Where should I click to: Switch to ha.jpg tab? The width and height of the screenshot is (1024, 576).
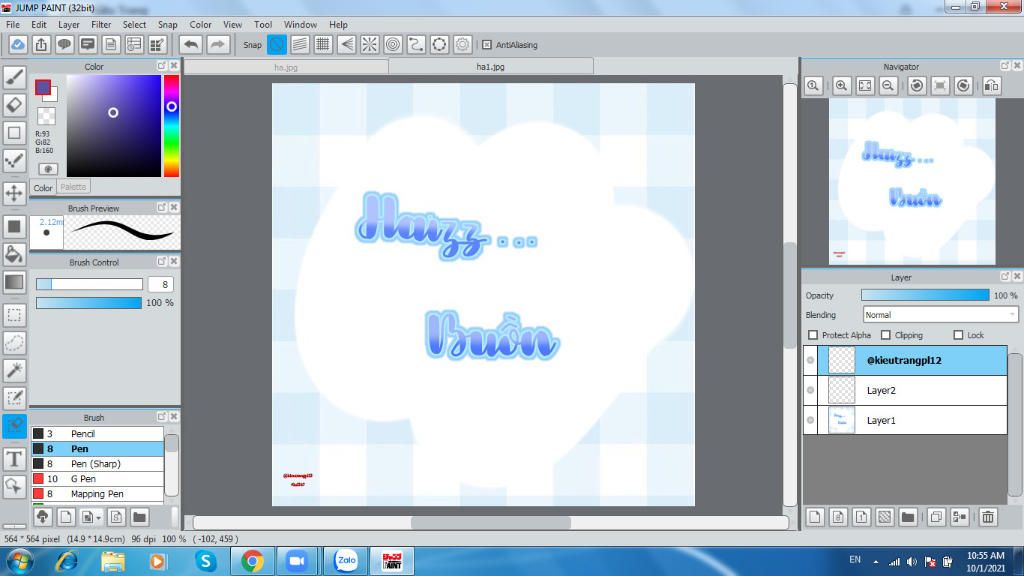286,67
